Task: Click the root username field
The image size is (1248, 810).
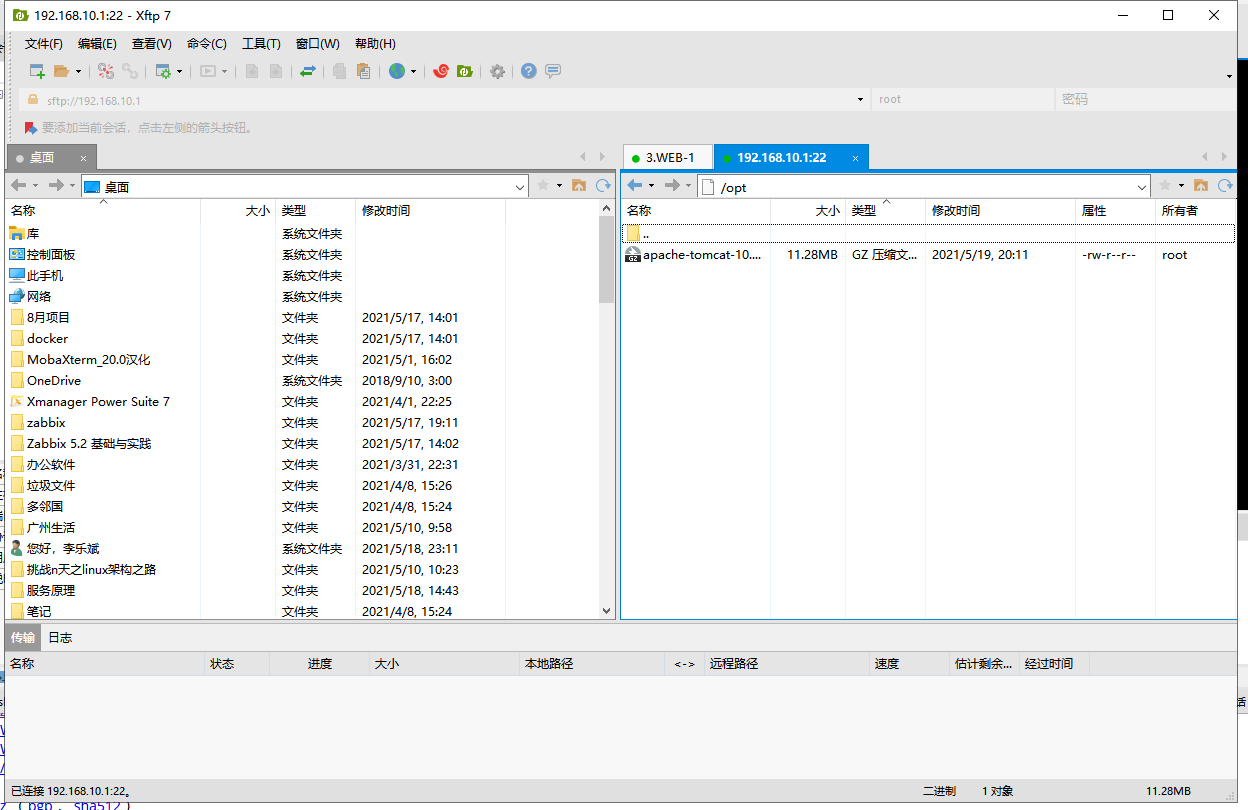Action: click(x=962, y=100)
